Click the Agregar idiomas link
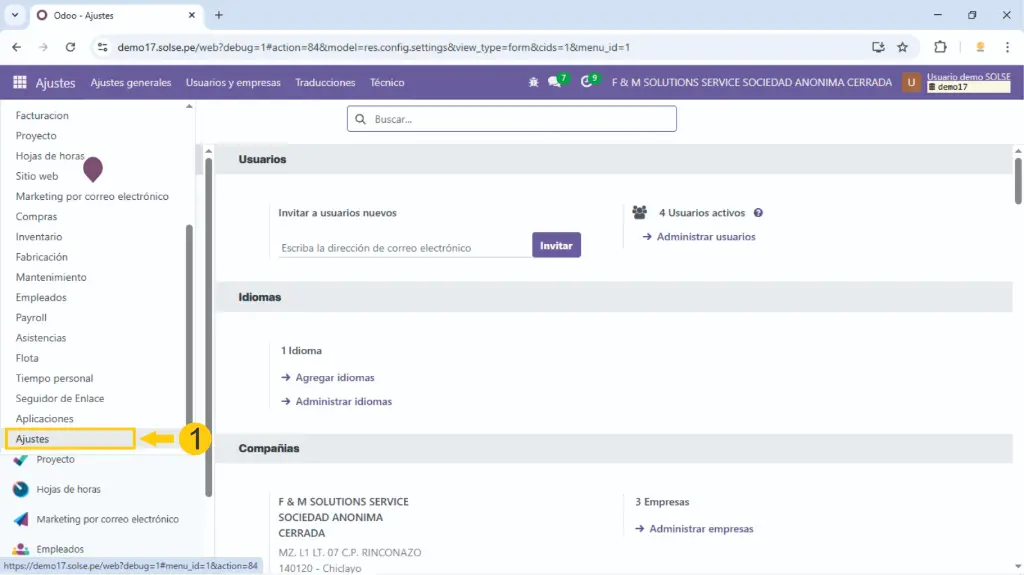1024x575 pixels. (x=334, y=378)
